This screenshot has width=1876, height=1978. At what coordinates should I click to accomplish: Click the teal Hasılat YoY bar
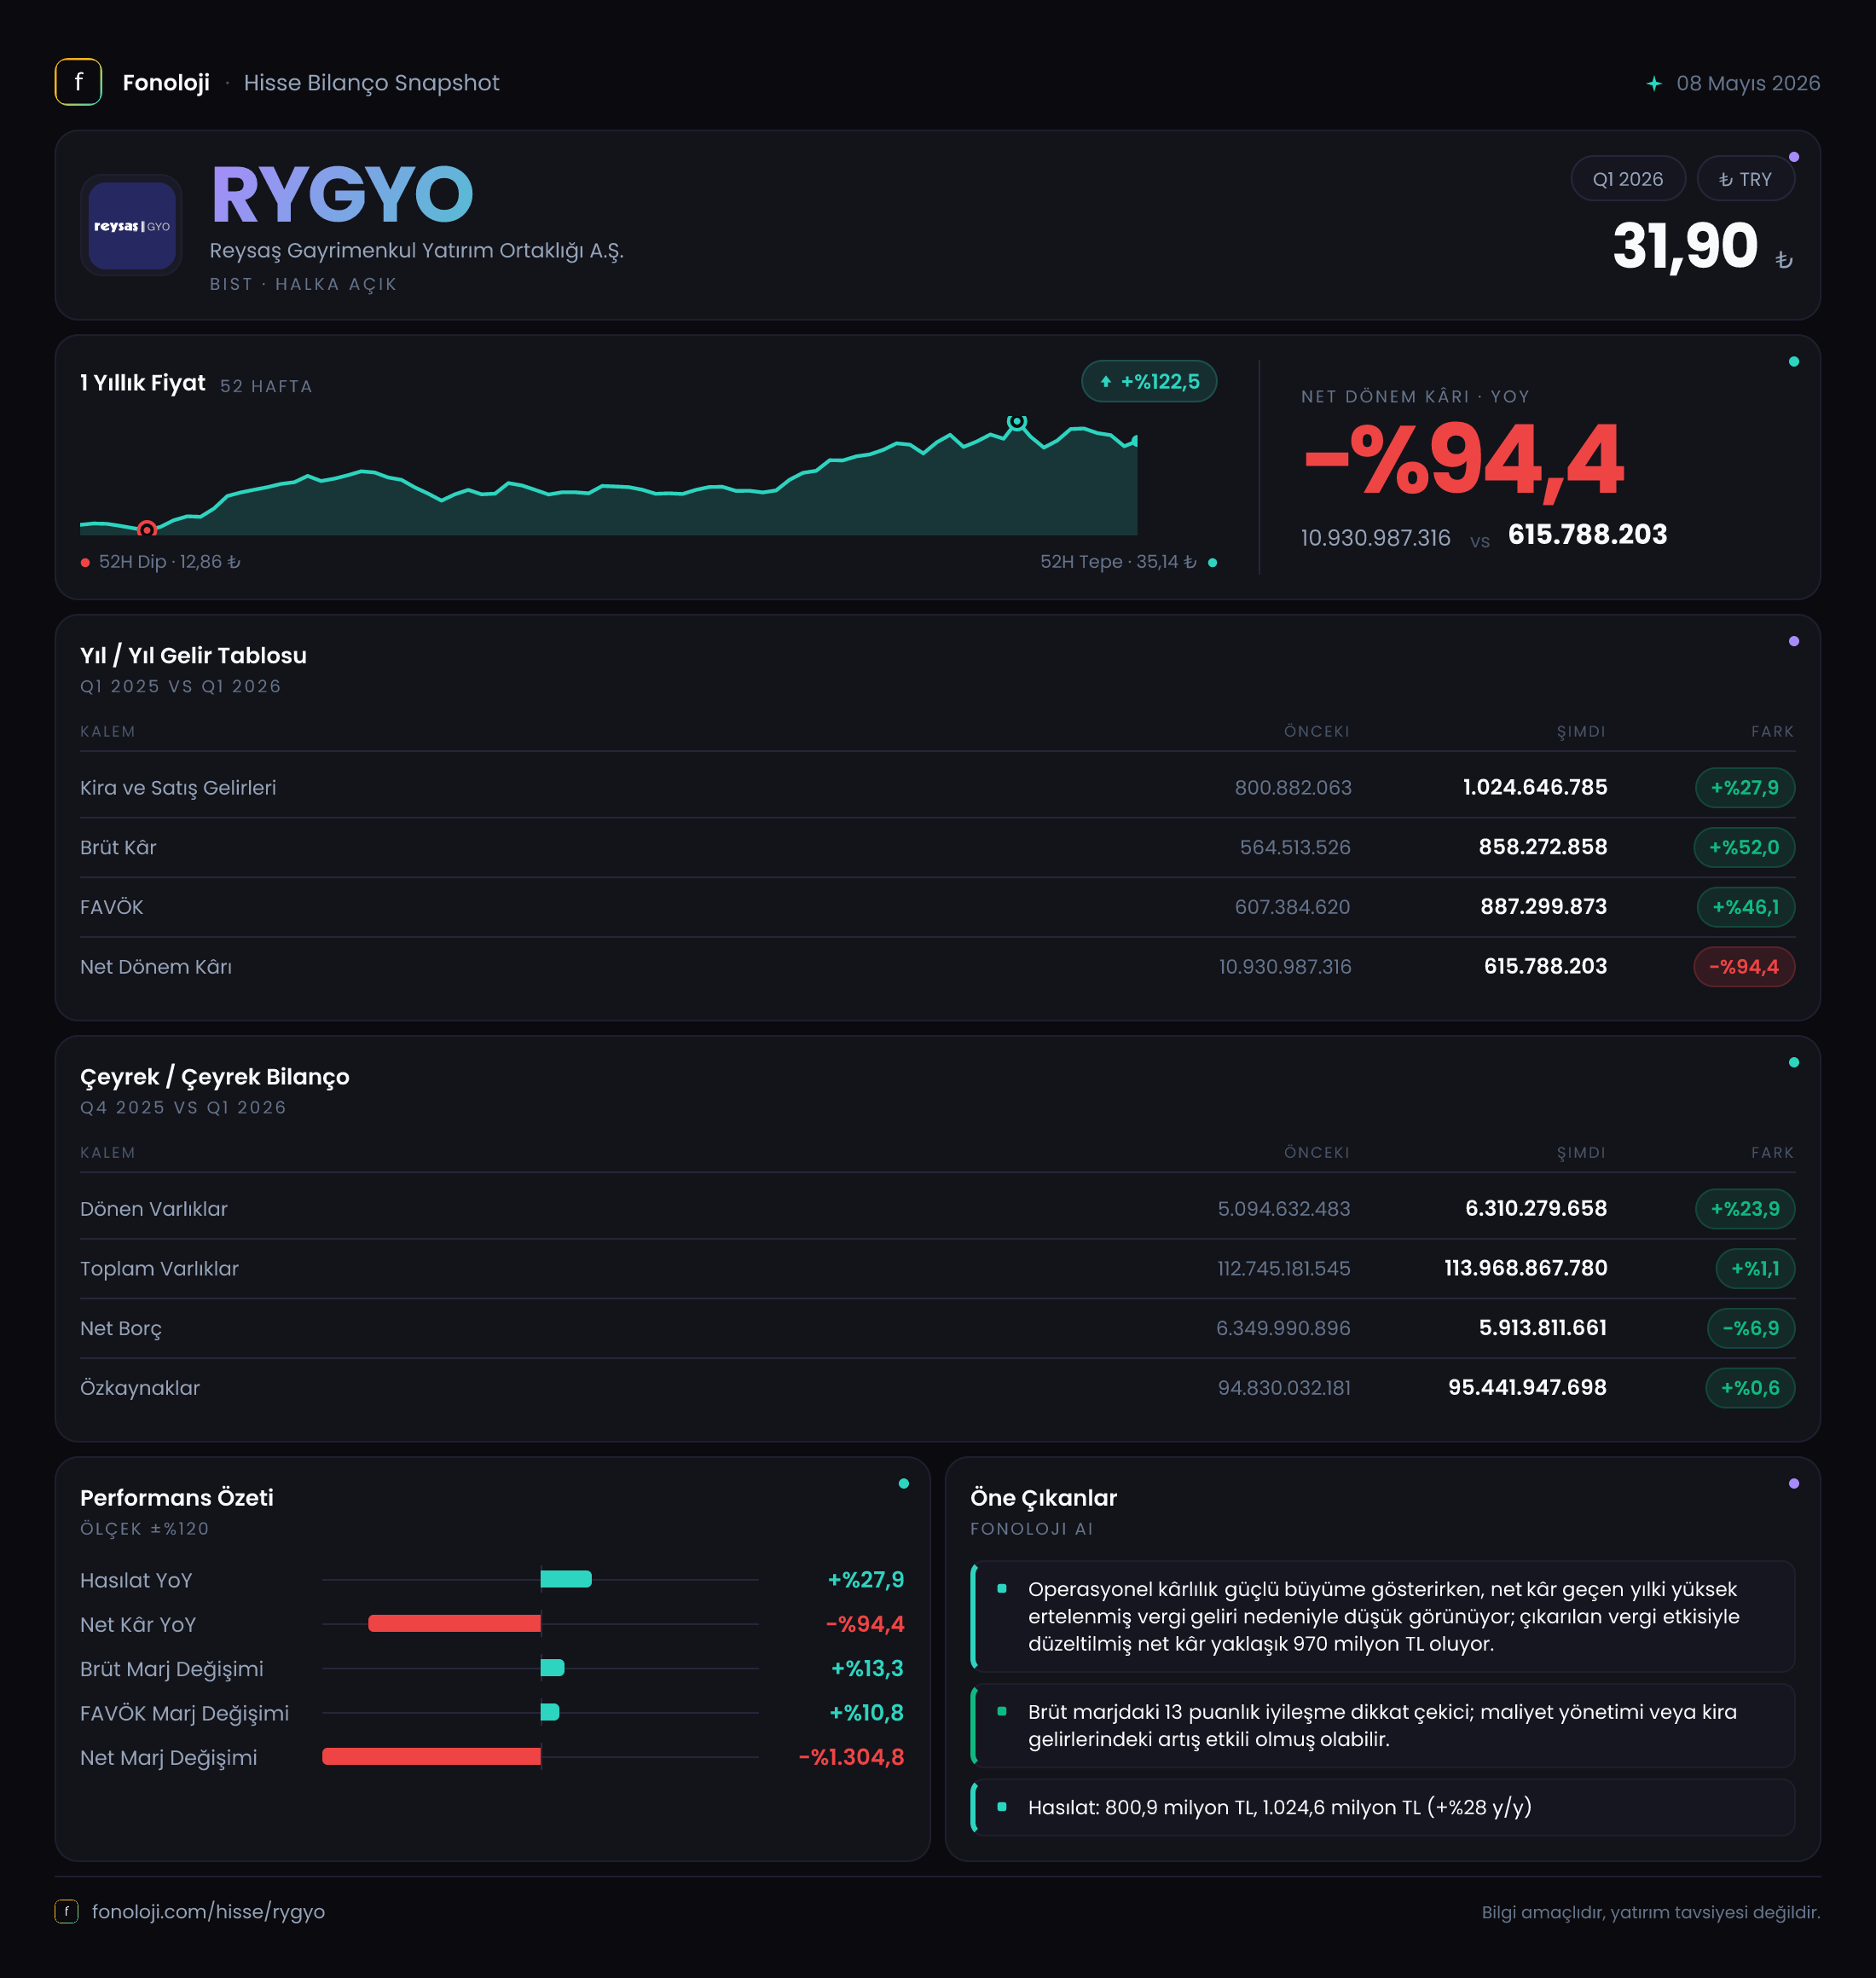click(566, 1579)
